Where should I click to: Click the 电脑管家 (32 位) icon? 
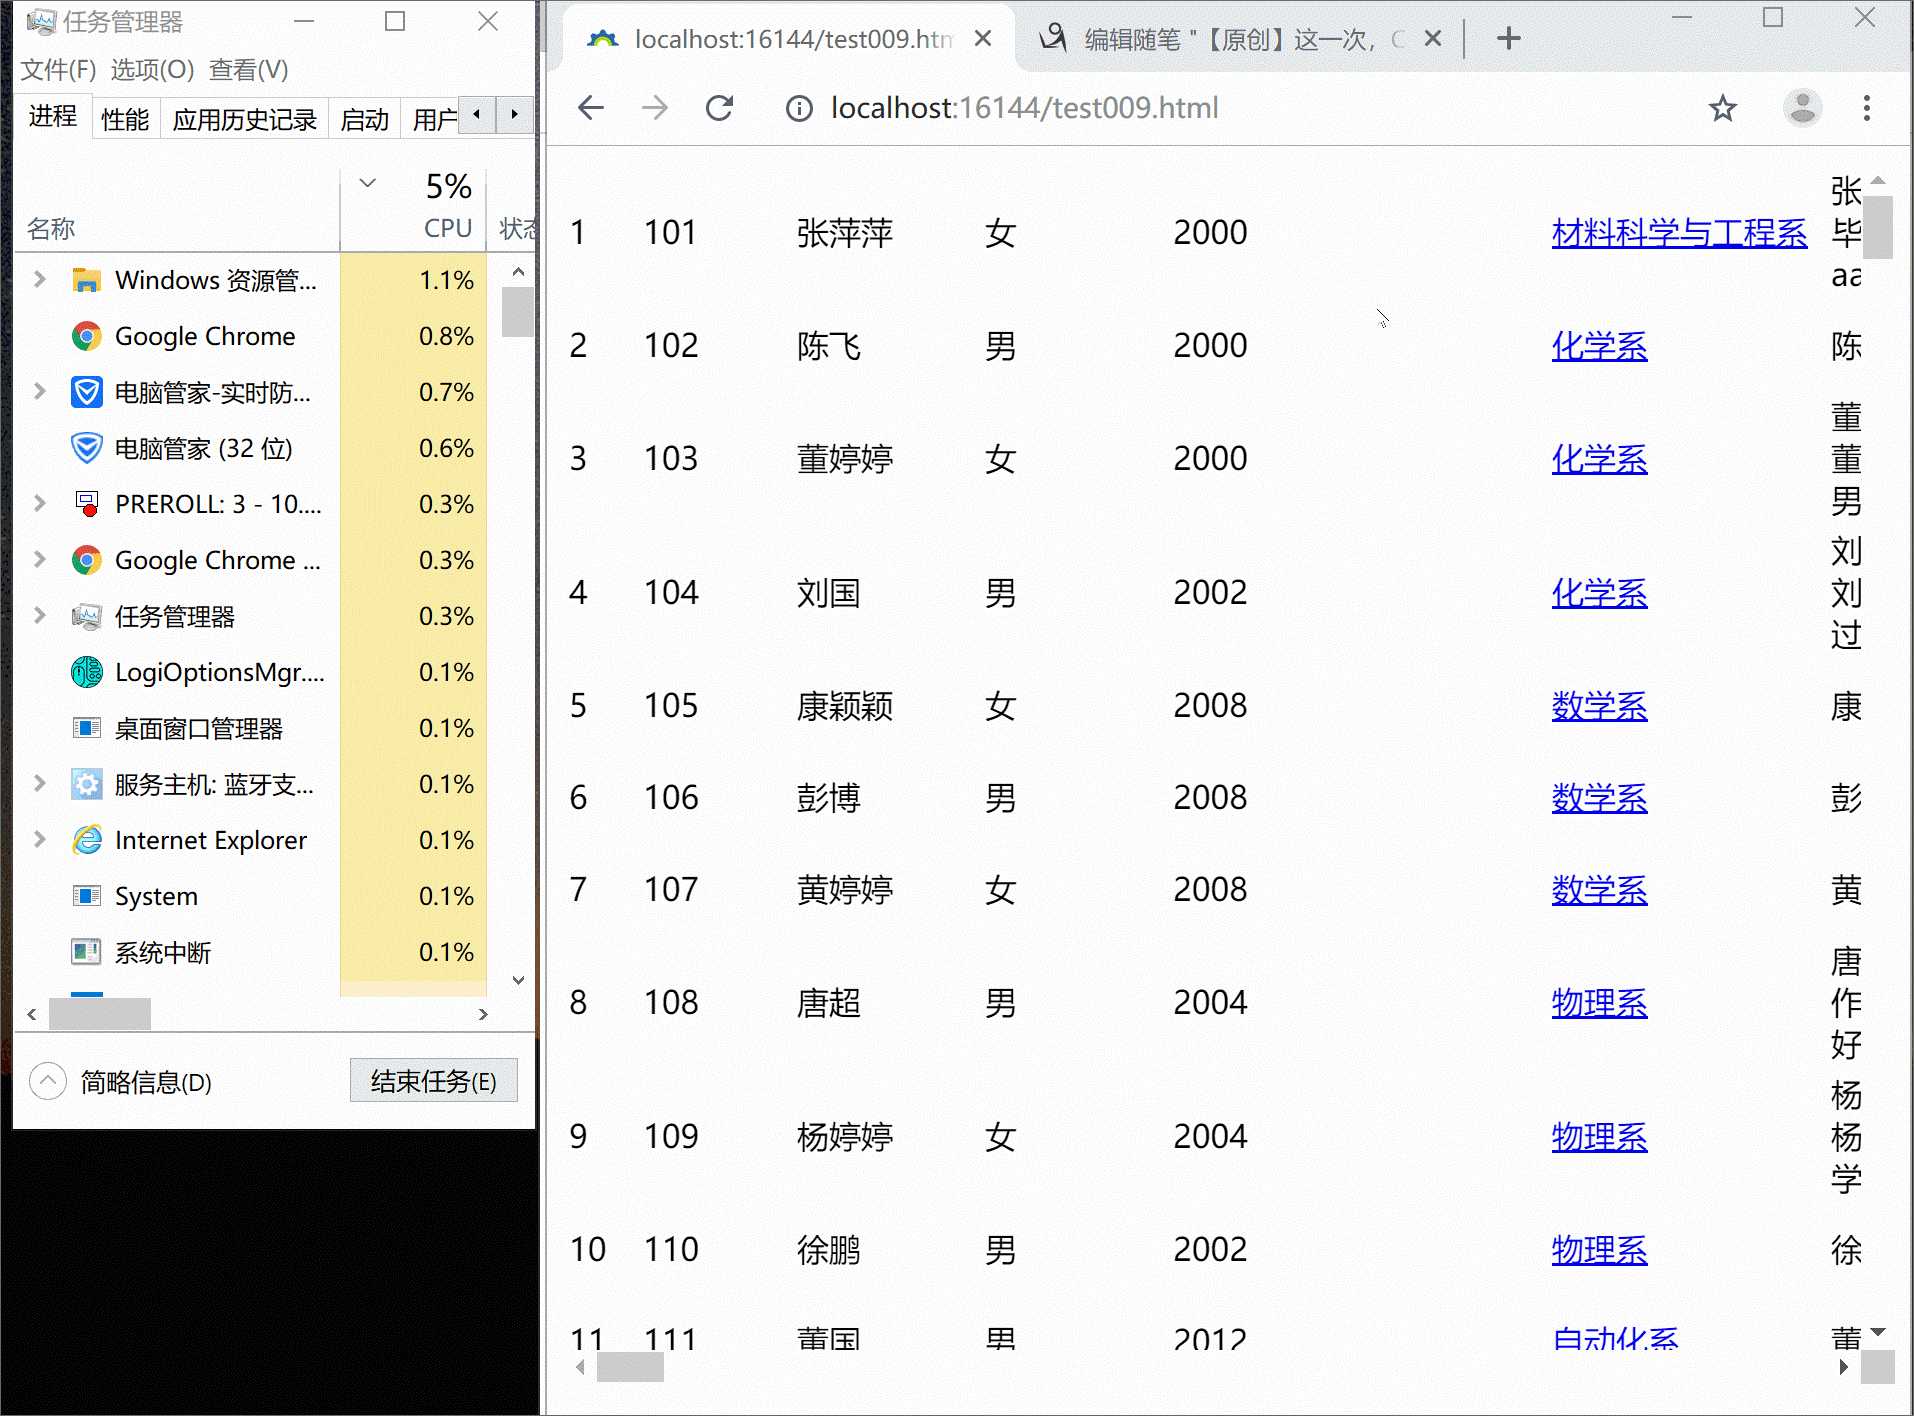87,449
